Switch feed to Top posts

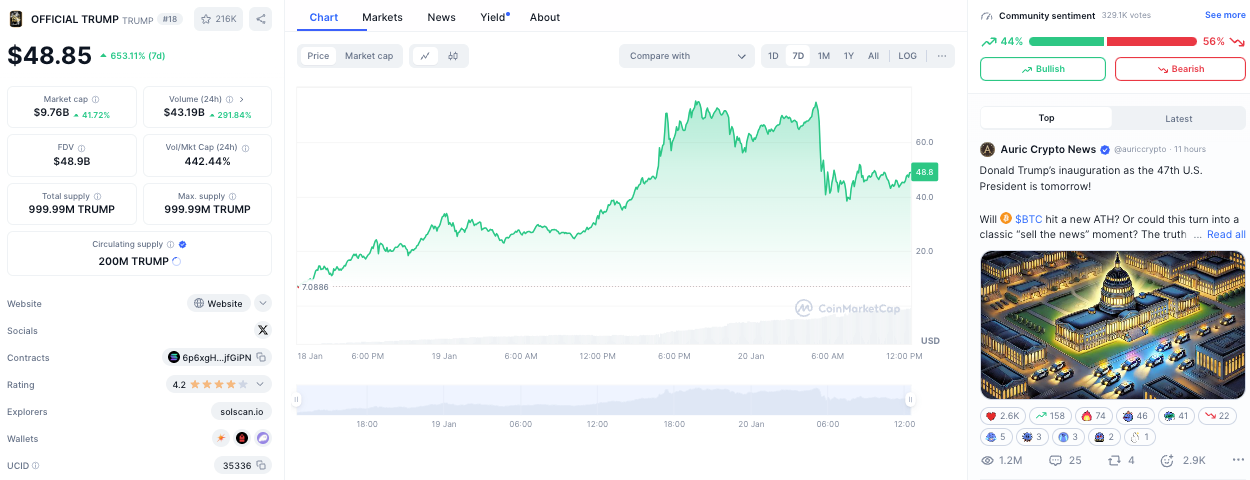1046,118
